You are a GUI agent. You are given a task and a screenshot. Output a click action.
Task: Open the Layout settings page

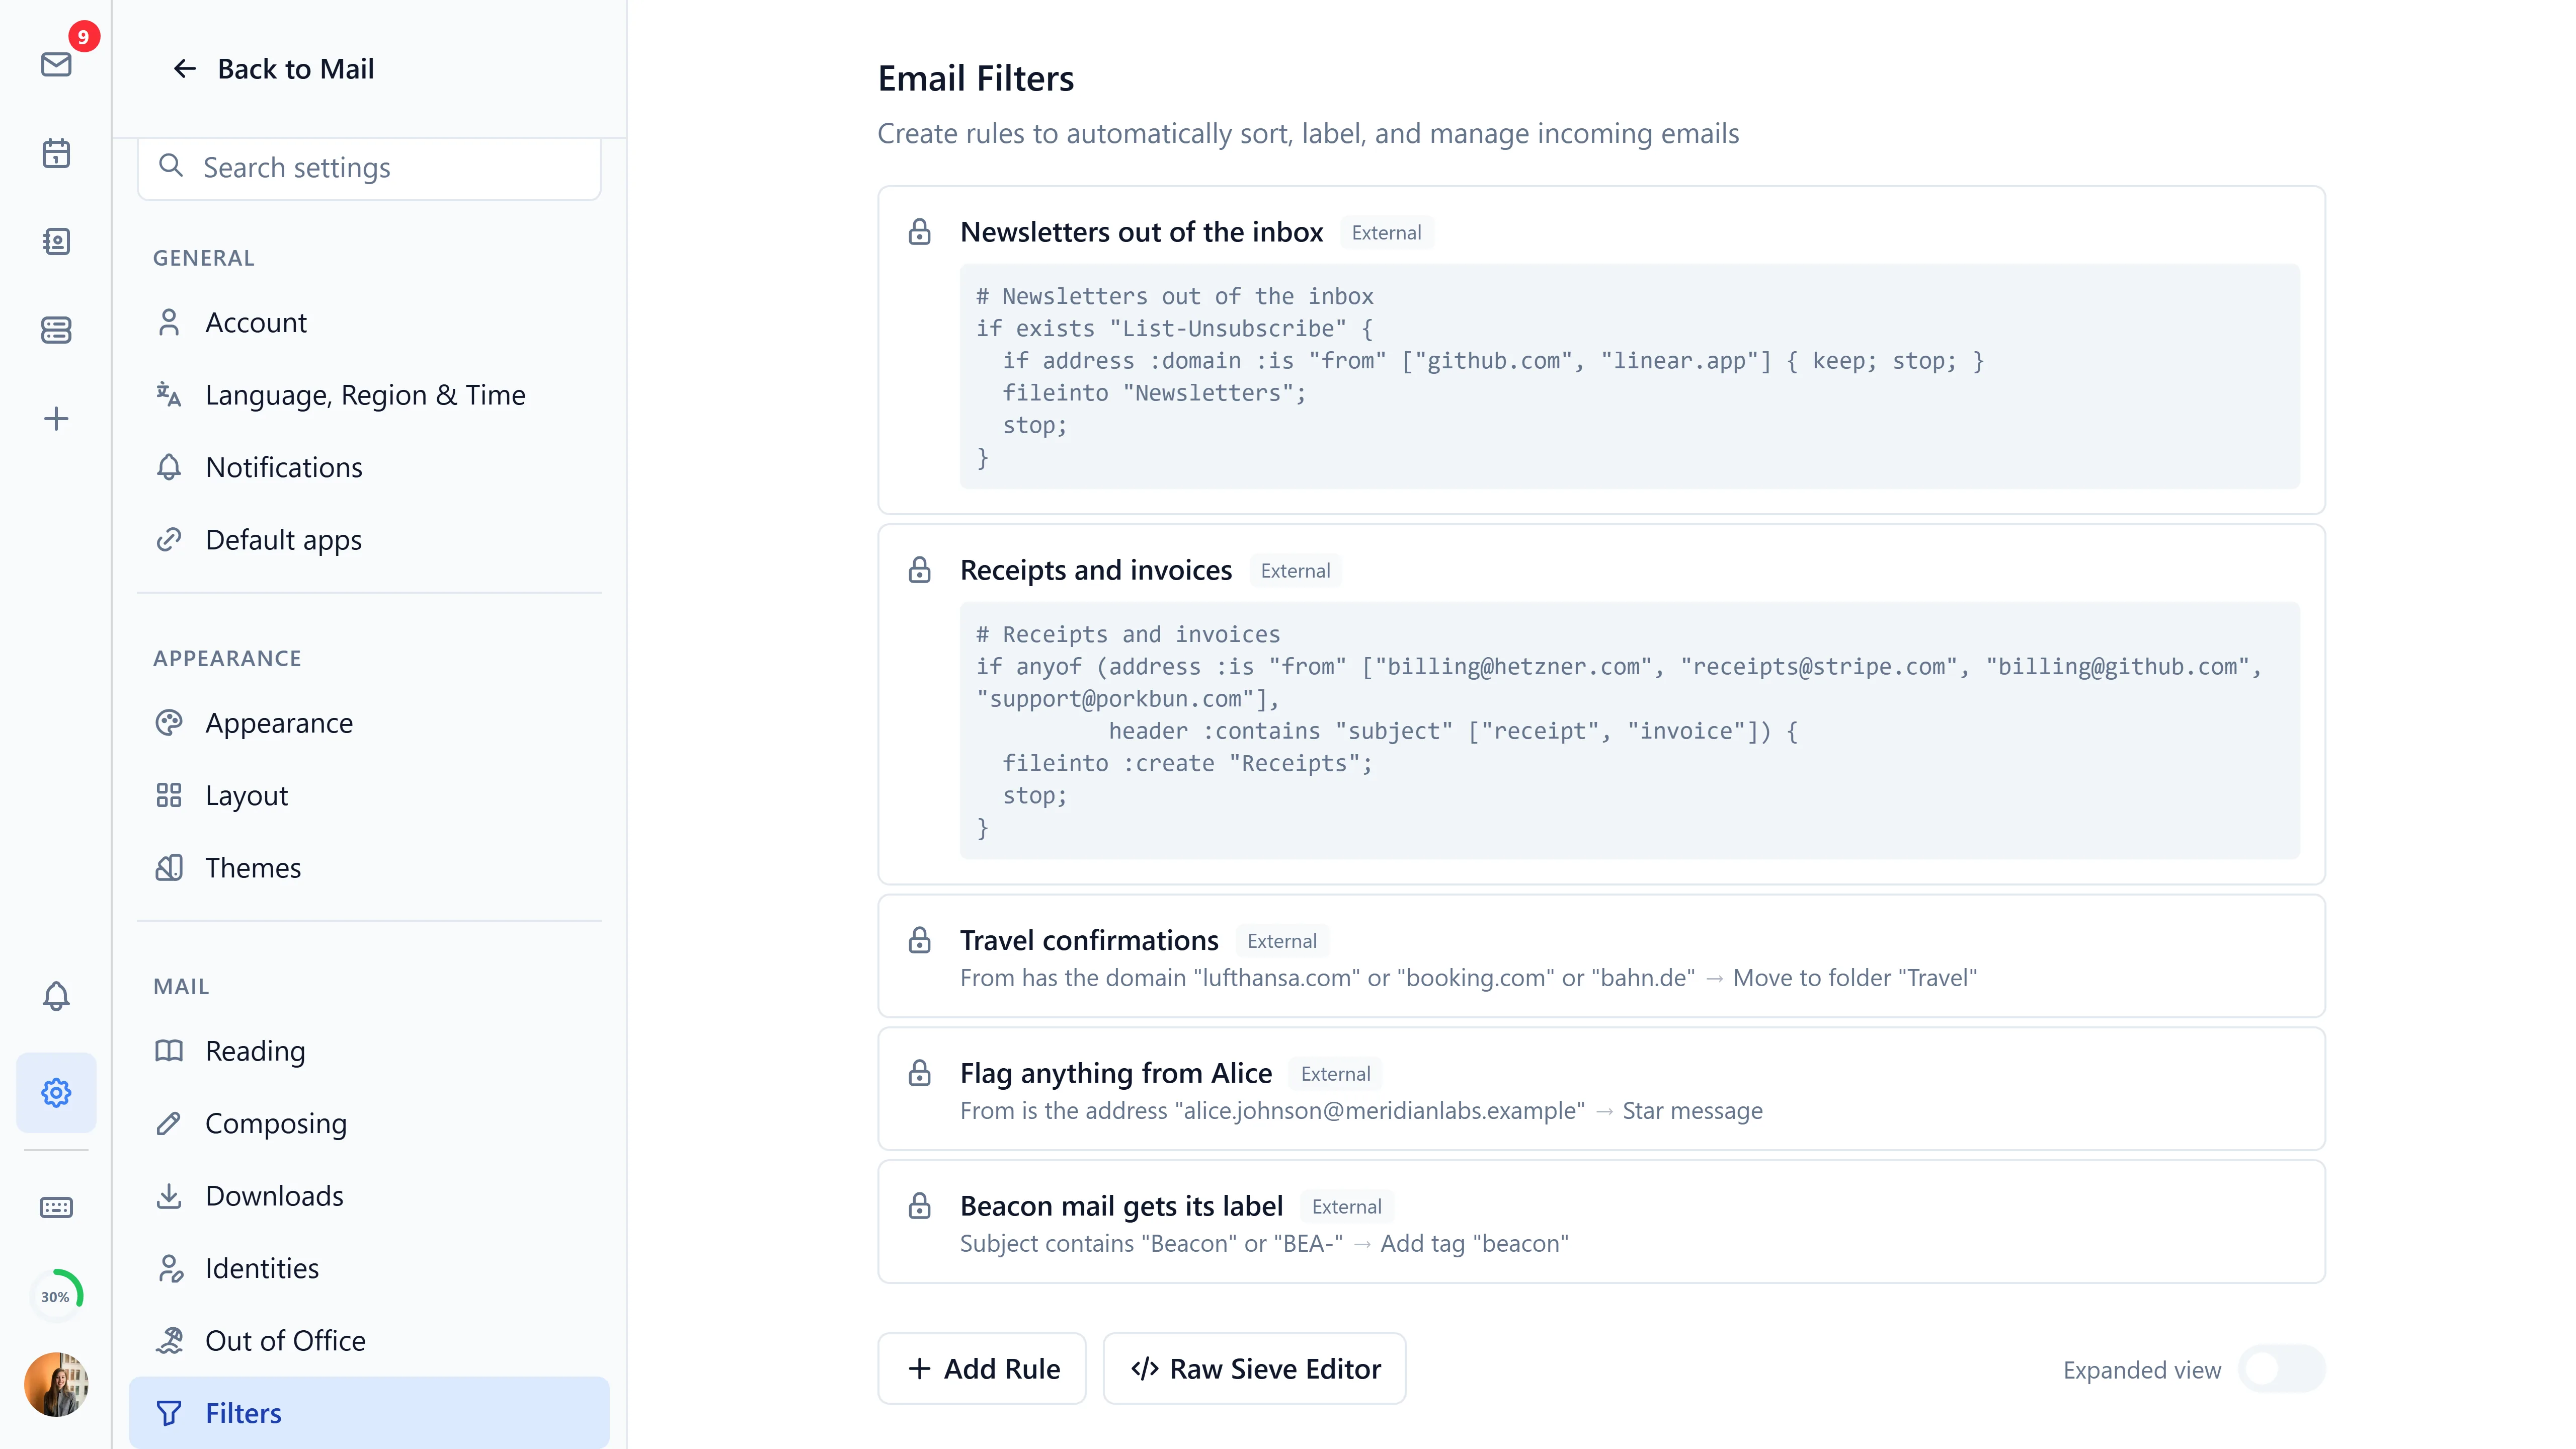tap(369, 796)
